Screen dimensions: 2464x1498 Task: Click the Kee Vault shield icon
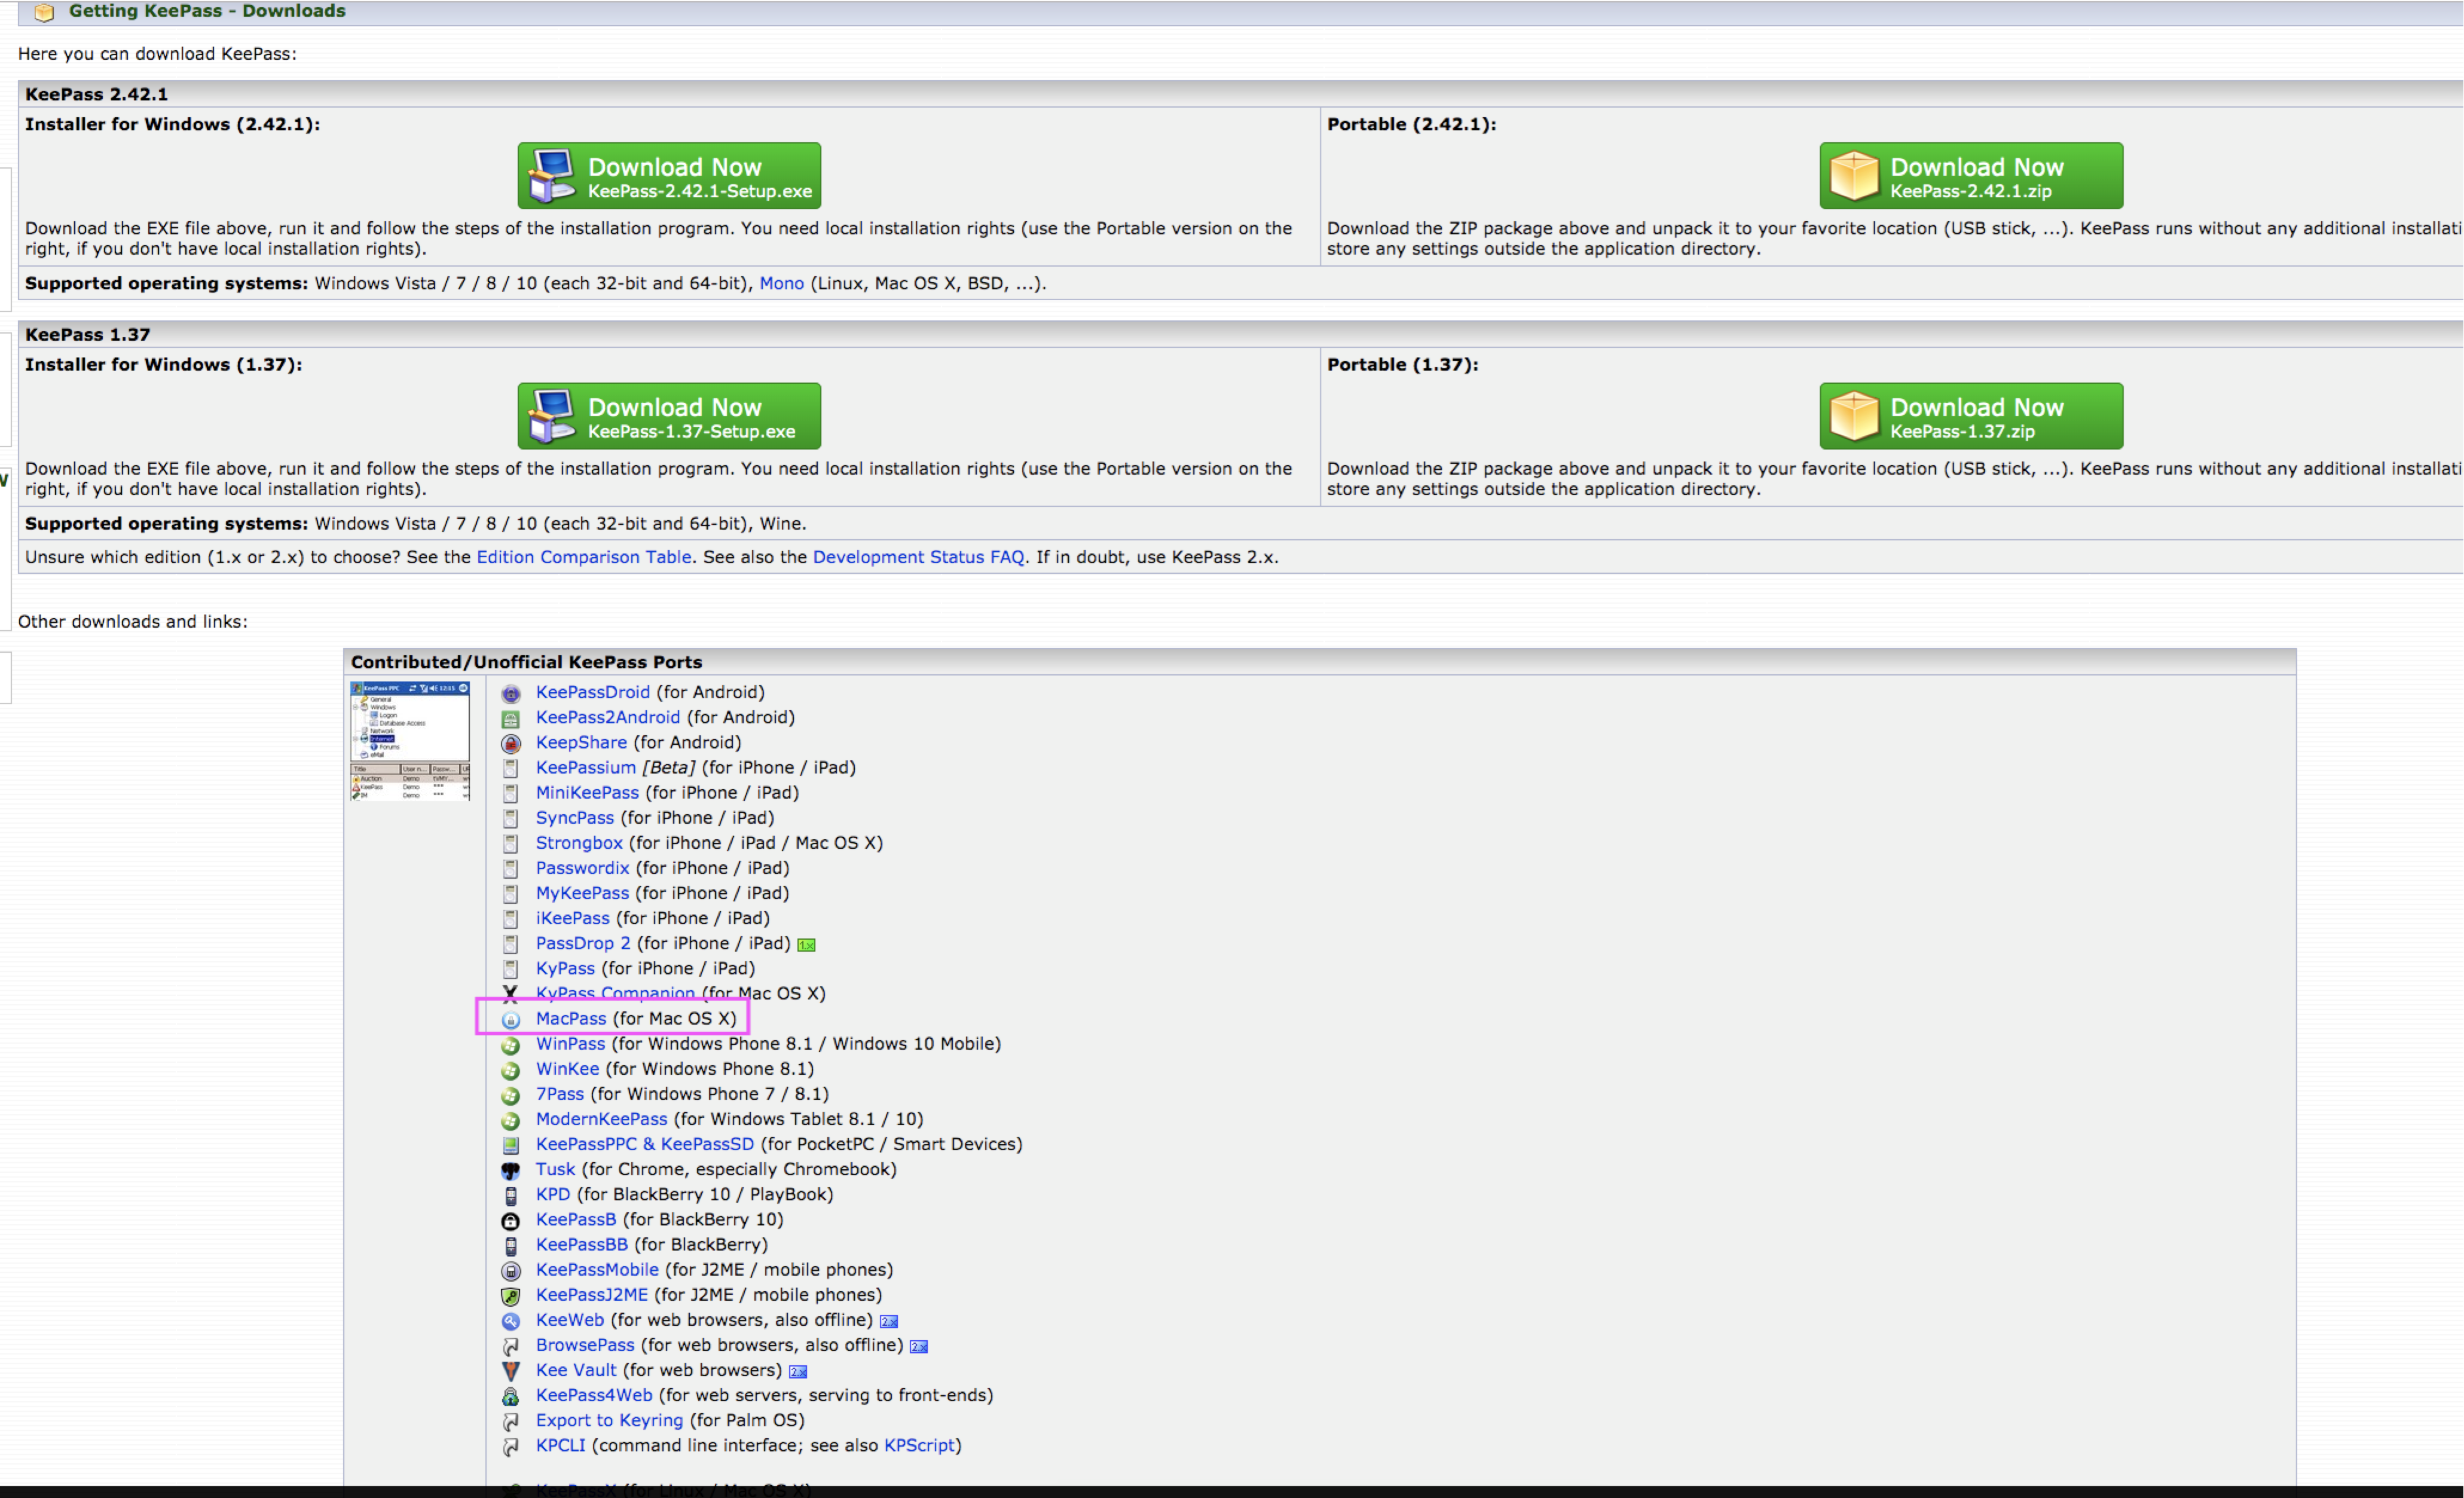[x=511, y=1371]
